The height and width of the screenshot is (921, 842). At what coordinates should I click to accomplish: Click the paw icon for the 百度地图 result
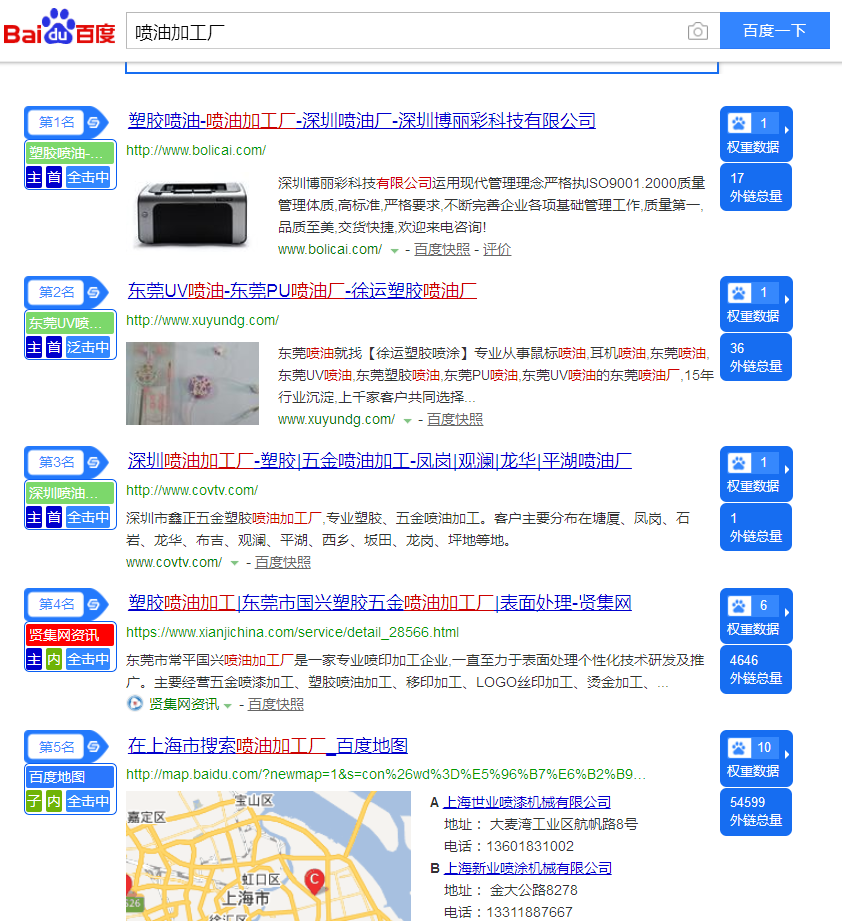[x=739, y=748]
